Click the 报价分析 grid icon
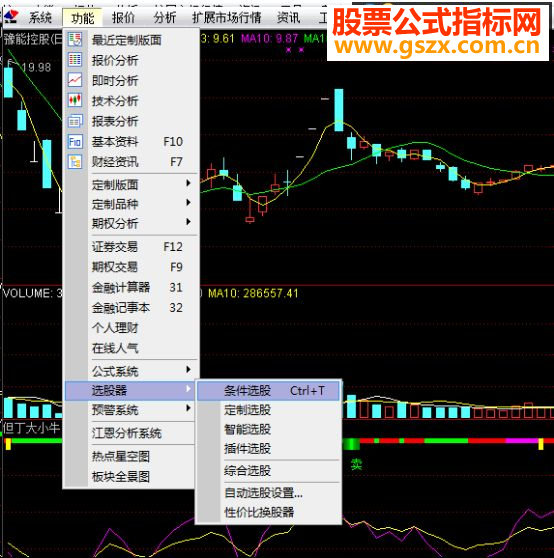The image size is (554, 558). pos(75,60)
